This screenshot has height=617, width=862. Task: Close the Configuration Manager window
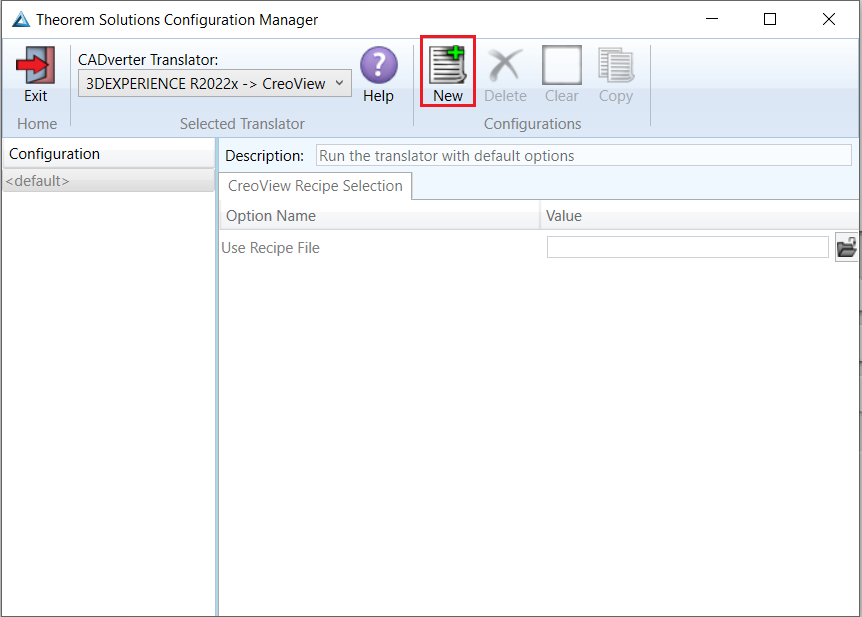point(829,19)
